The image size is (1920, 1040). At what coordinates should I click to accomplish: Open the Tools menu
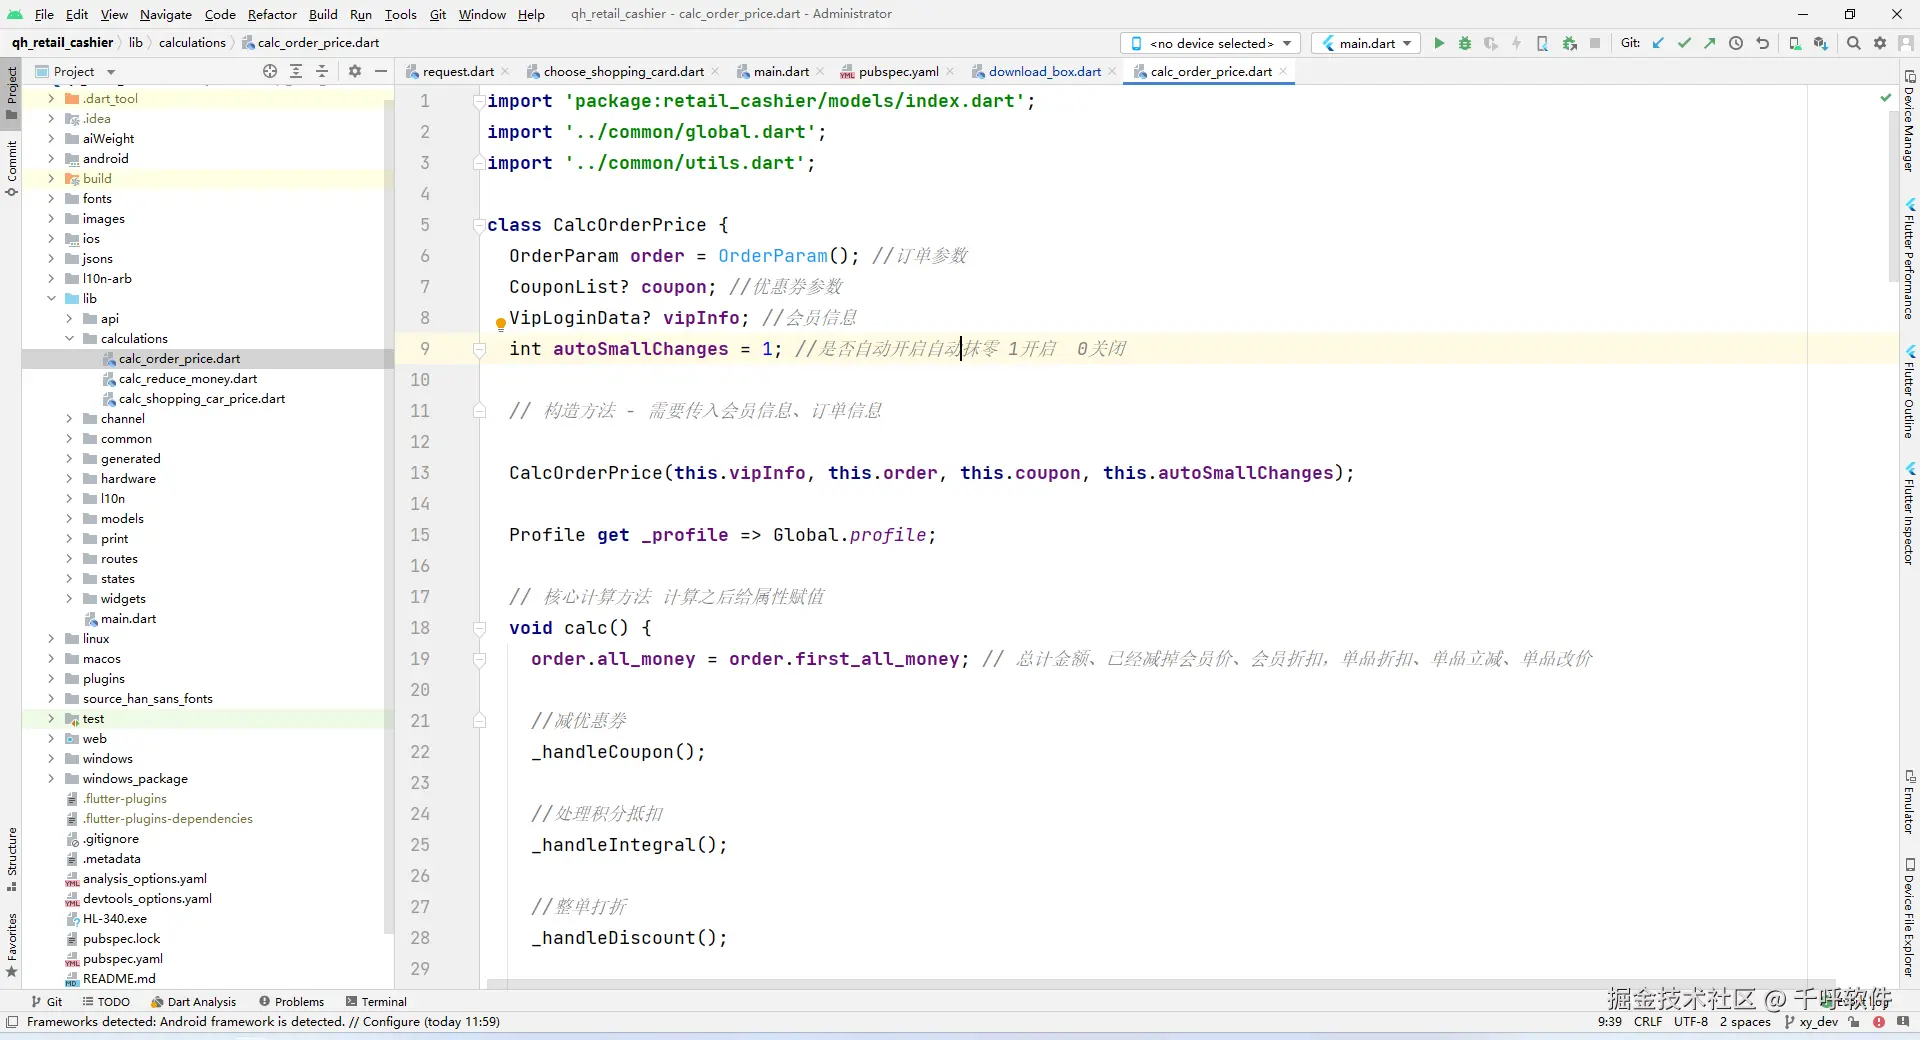400,14
